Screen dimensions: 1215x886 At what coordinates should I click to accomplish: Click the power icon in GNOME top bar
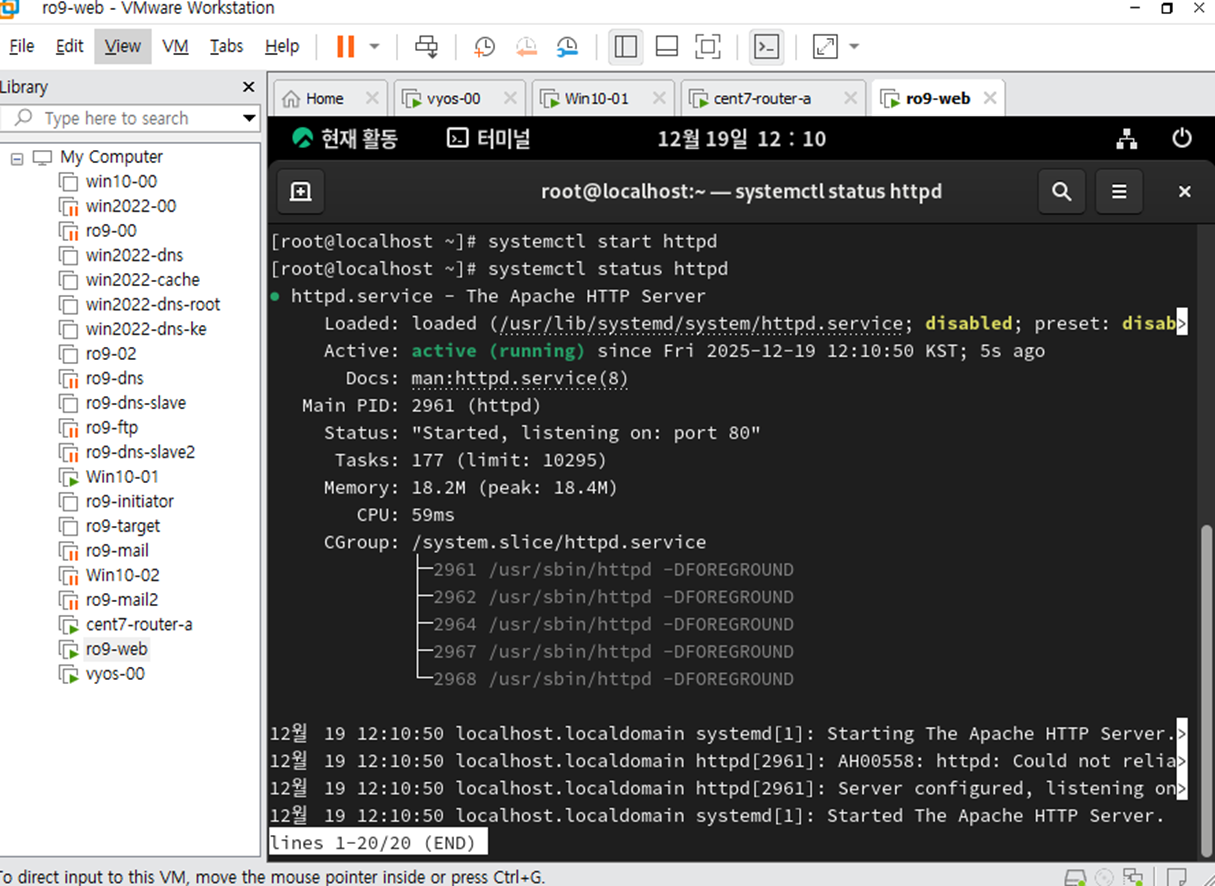(1182, 139)
